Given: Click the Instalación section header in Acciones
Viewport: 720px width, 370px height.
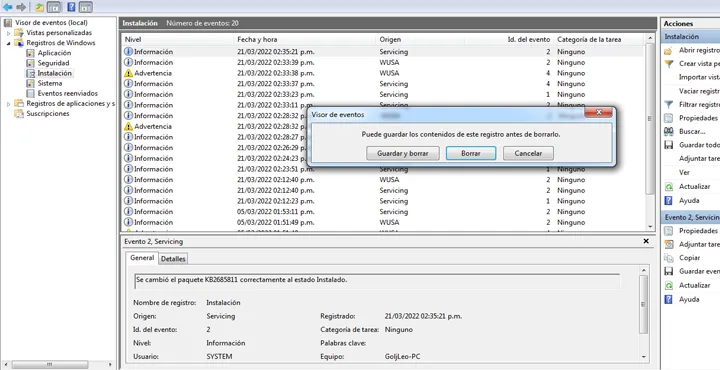Looking at the screenshot, I should 691,37.
